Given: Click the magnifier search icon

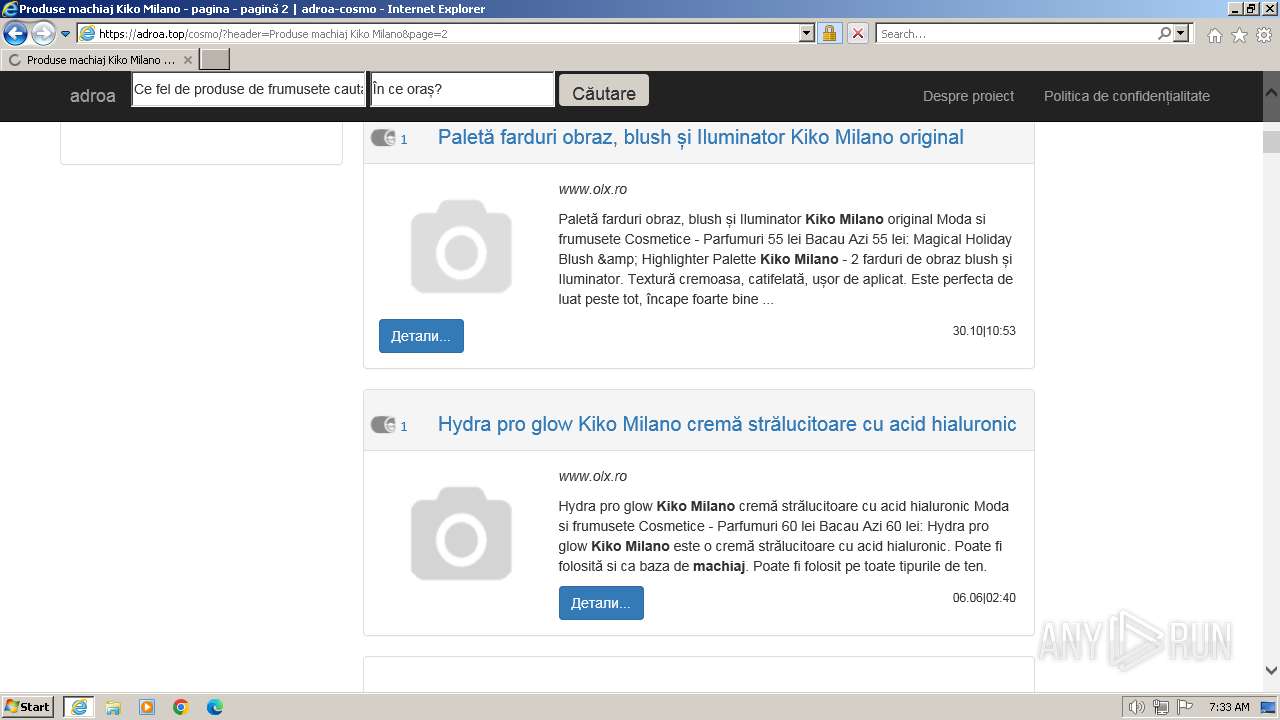Looking at the screenshot, I should 1164,33.
